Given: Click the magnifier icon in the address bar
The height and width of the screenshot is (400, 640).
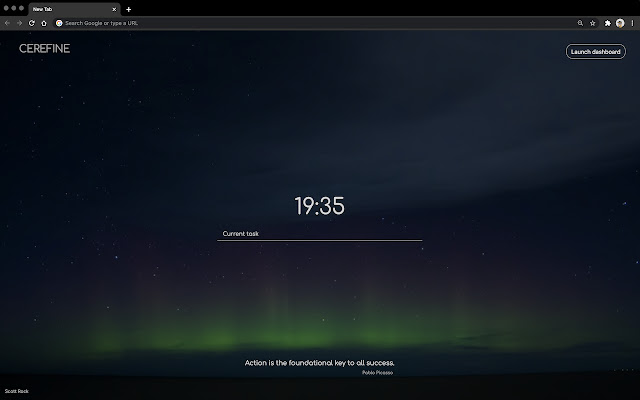Looking at the screenshot, I should tap(580, 22).
